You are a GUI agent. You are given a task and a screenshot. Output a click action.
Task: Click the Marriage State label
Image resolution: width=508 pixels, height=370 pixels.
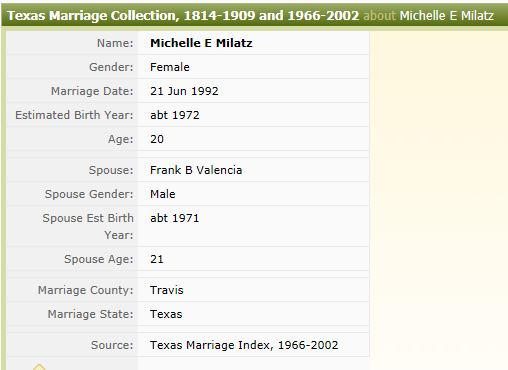[91, 314]
